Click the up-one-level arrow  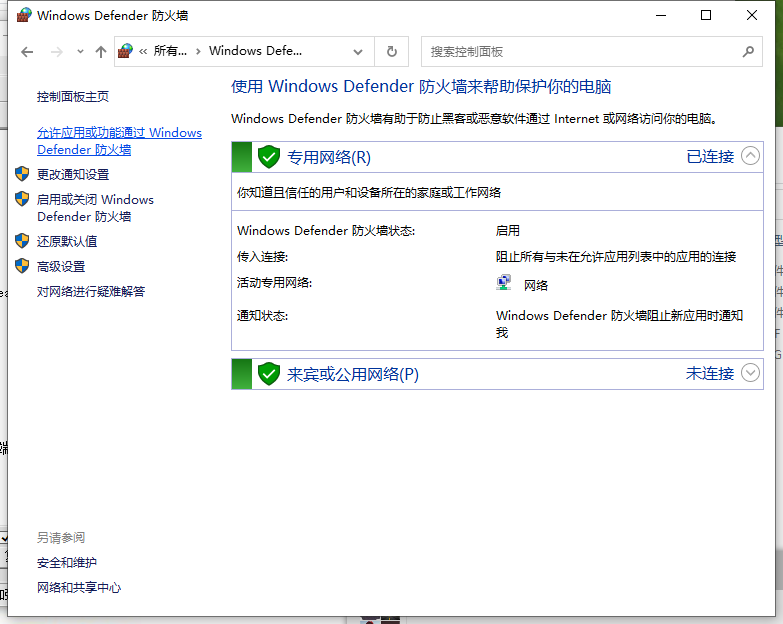pos(100,52)
